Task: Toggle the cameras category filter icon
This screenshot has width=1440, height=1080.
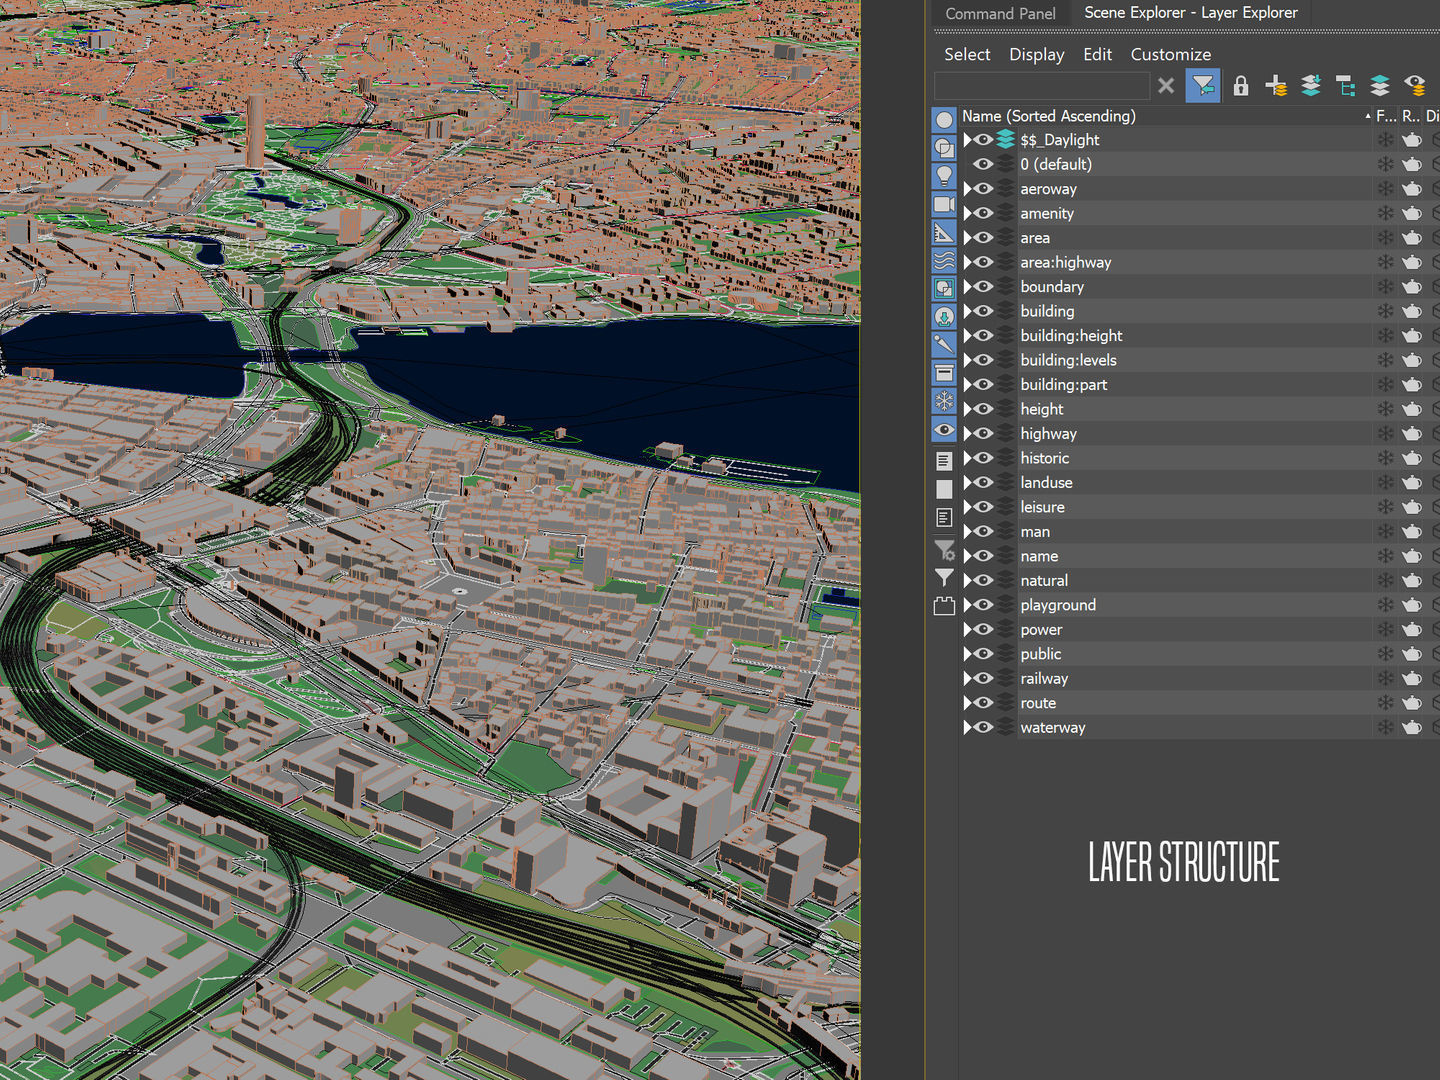Action: tap(944, 204)
